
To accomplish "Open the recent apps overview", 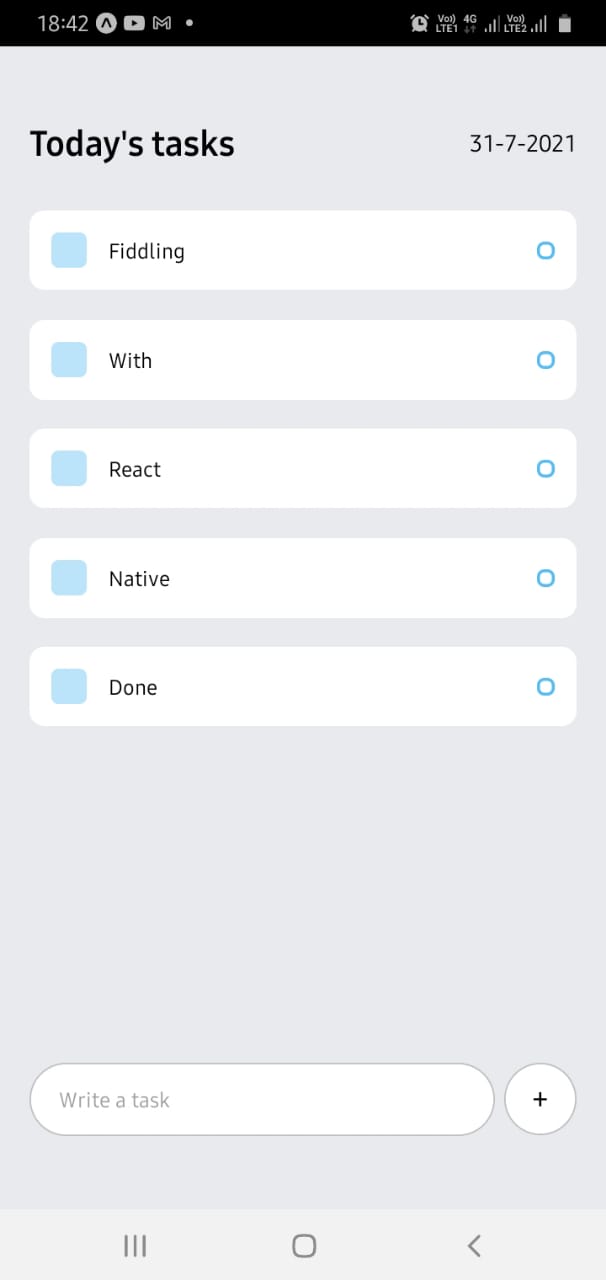I will tap(134, 1246).
